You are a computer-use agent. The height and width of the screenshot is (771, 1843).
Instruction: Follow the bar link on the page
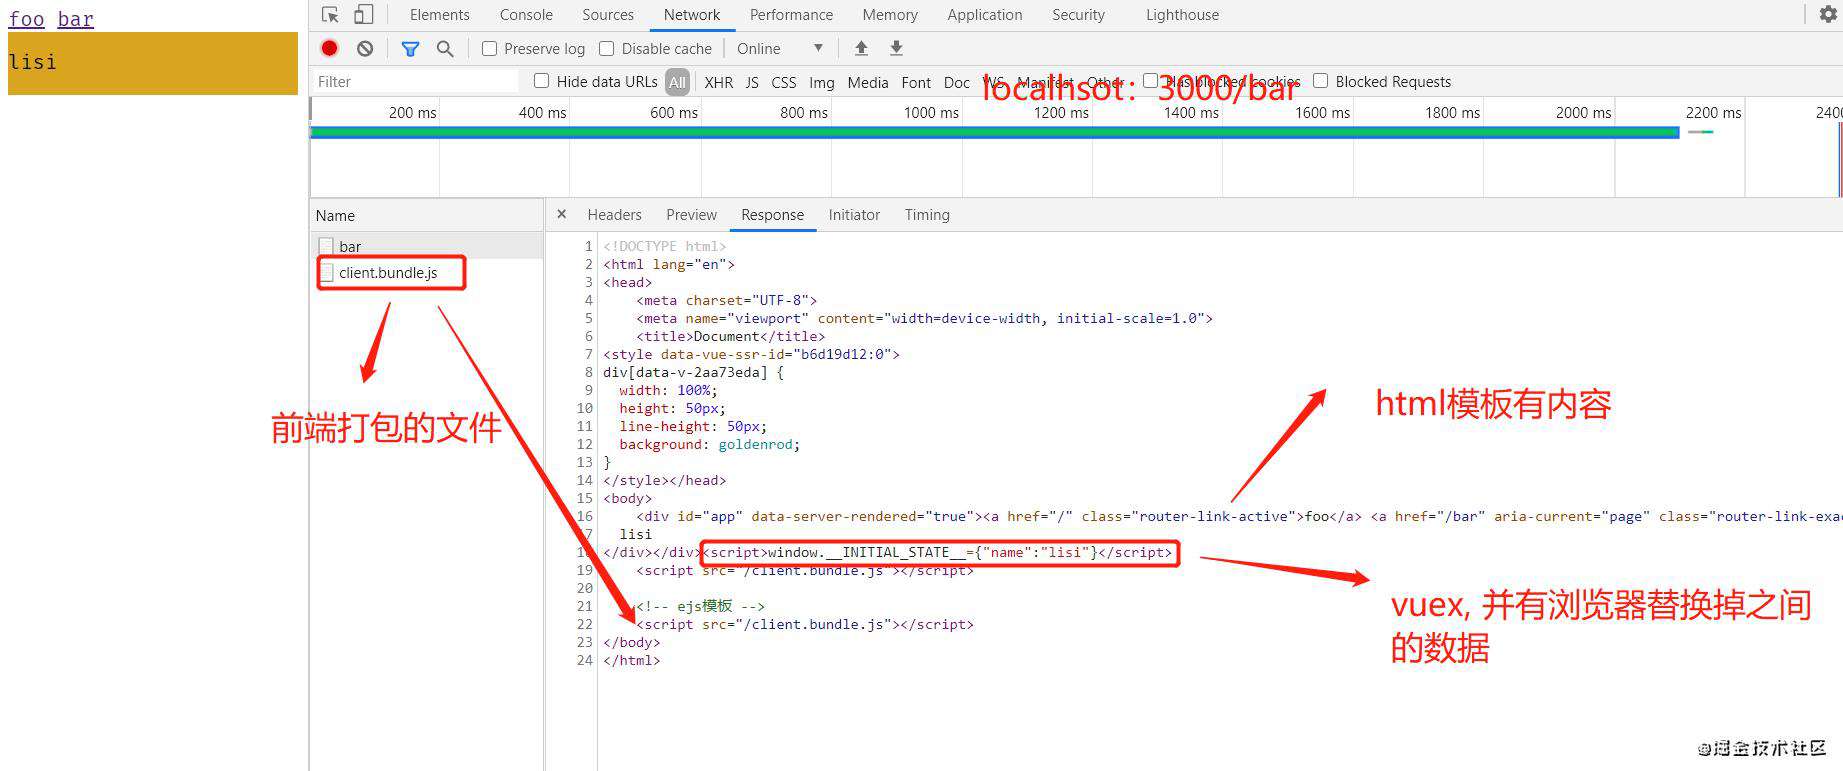(x=75, y=19)
